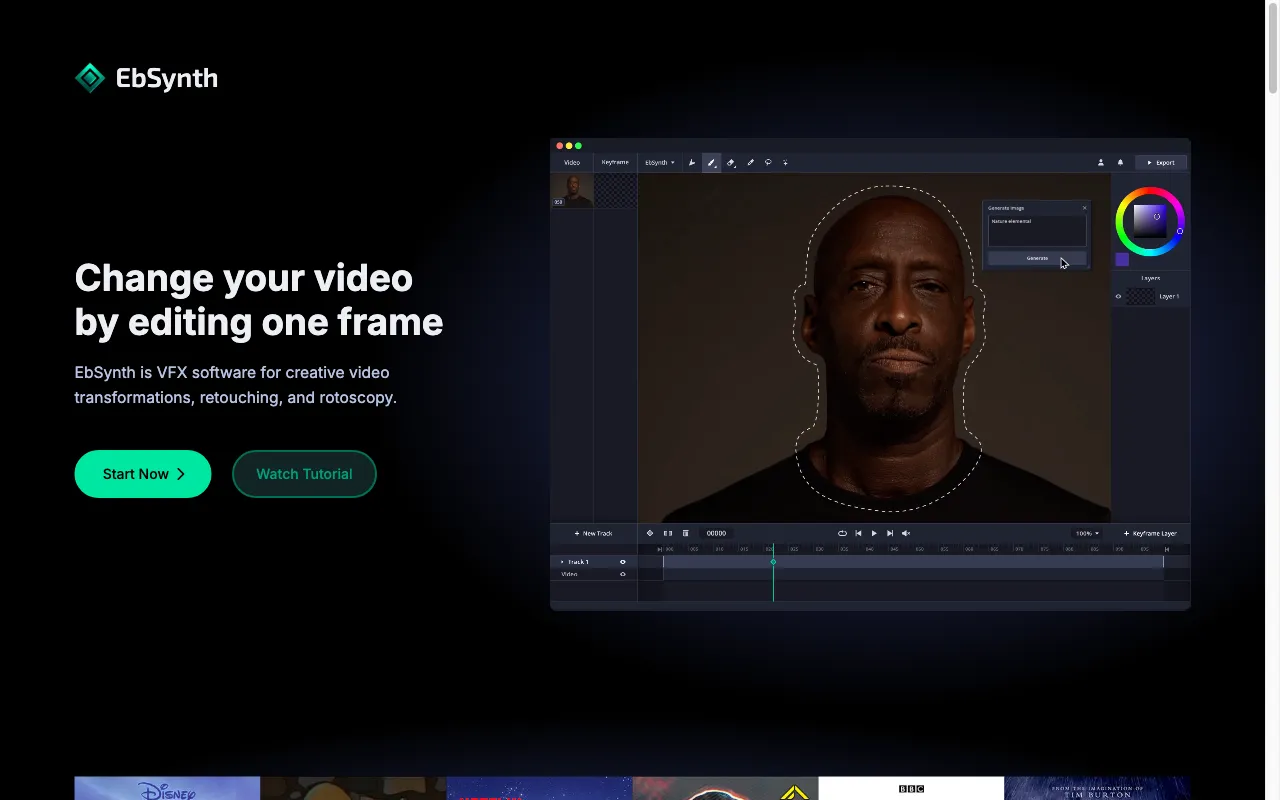The image size is (1280, 800).
Task: Pick a hue on the color wheel ring
Action: point(1150,192)
